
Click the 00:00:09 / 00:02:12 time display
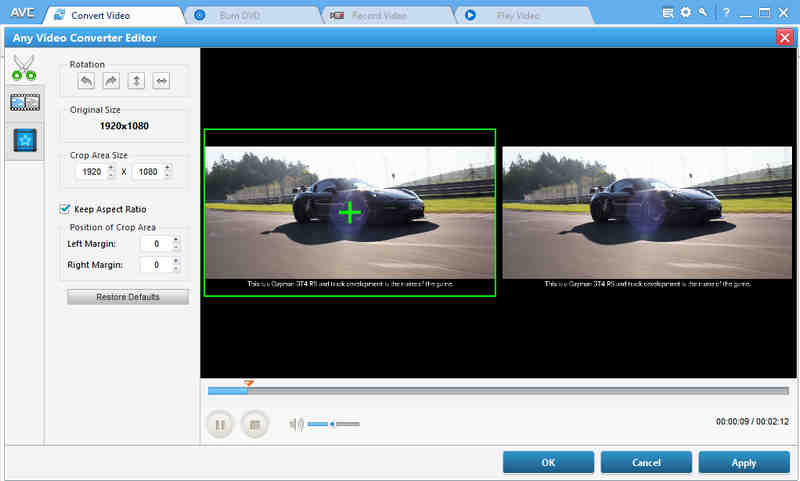coord(752,422)
